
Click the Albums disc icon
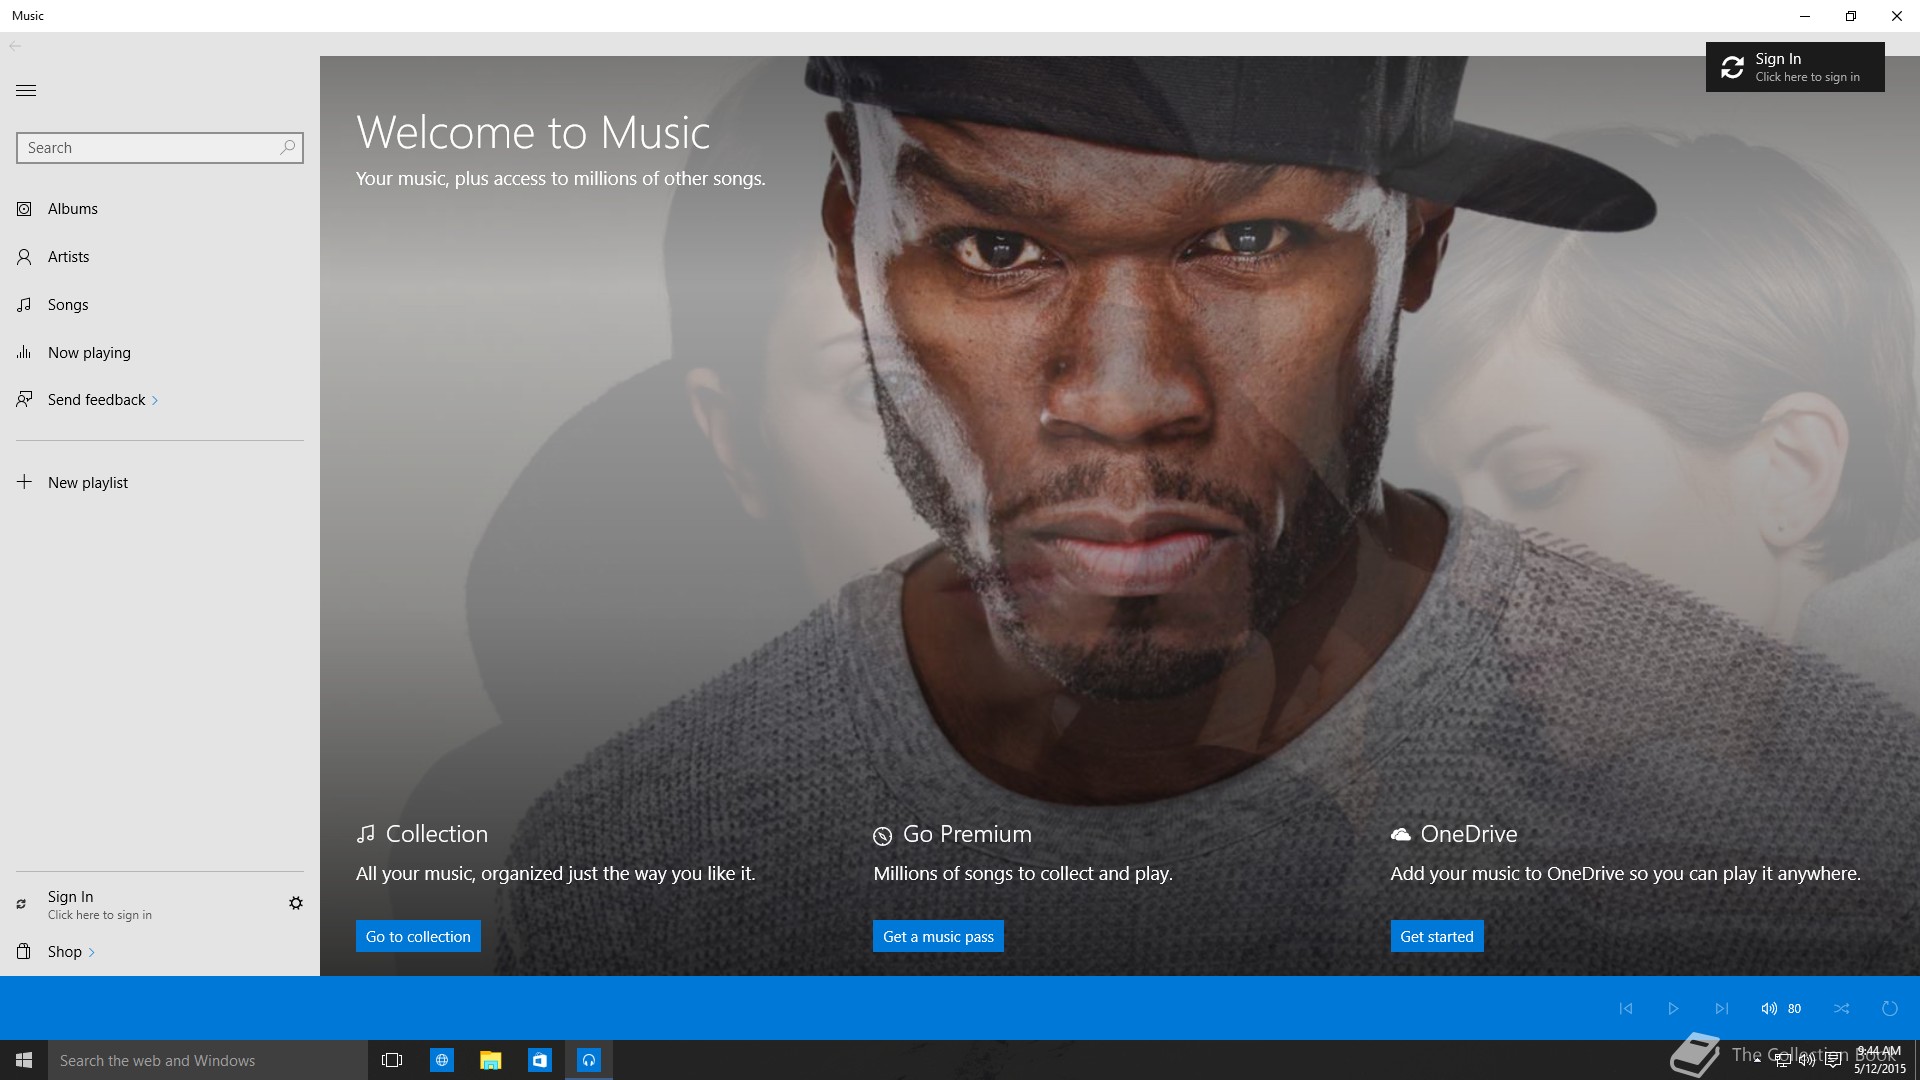(x=24, y=209)
